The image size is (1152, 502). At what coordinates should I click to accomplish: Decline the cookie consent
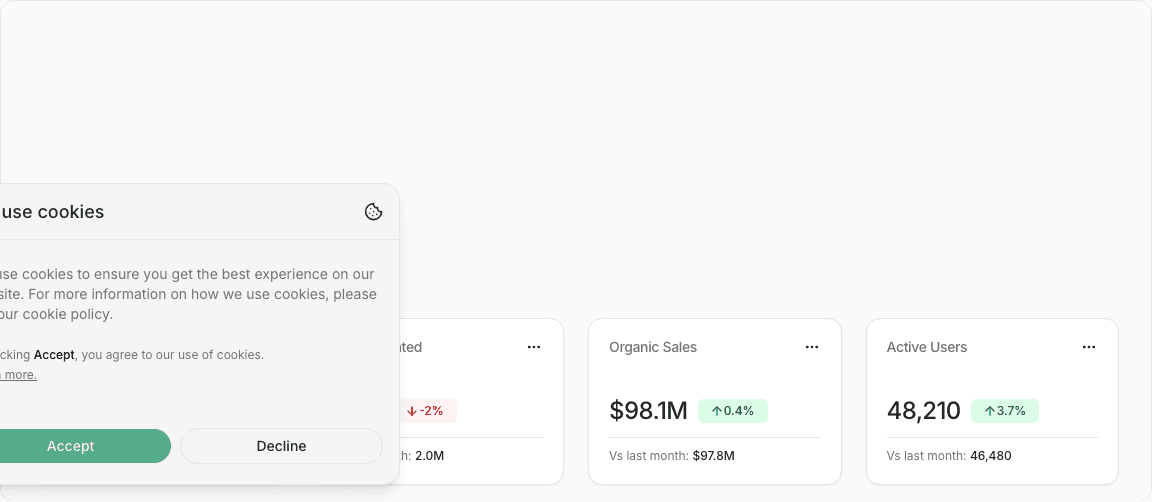tap(281, 446)
